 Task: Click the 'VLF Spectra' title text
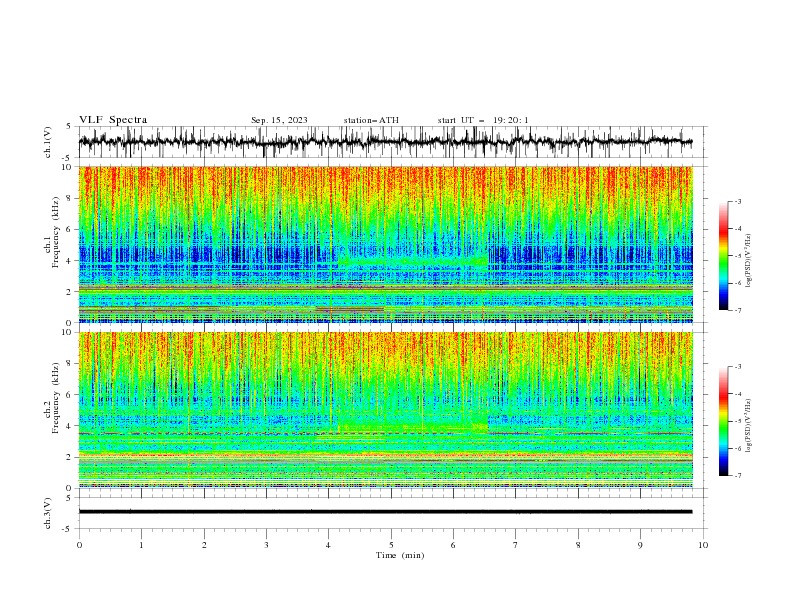(x=113, y=120)
